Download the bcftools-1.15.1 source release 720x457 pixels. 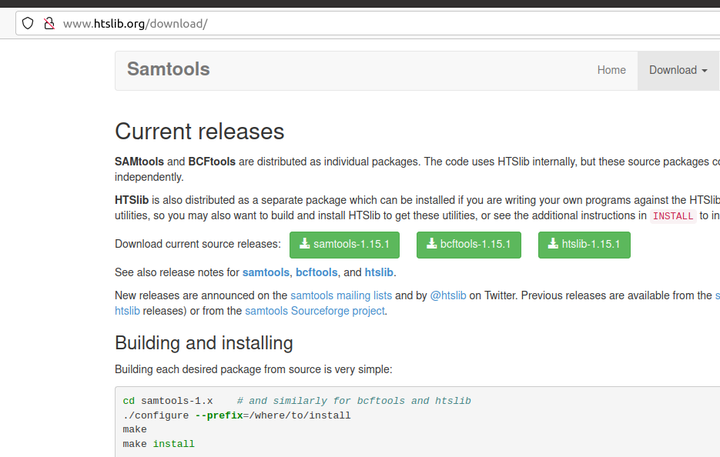(x=468, y=244)
